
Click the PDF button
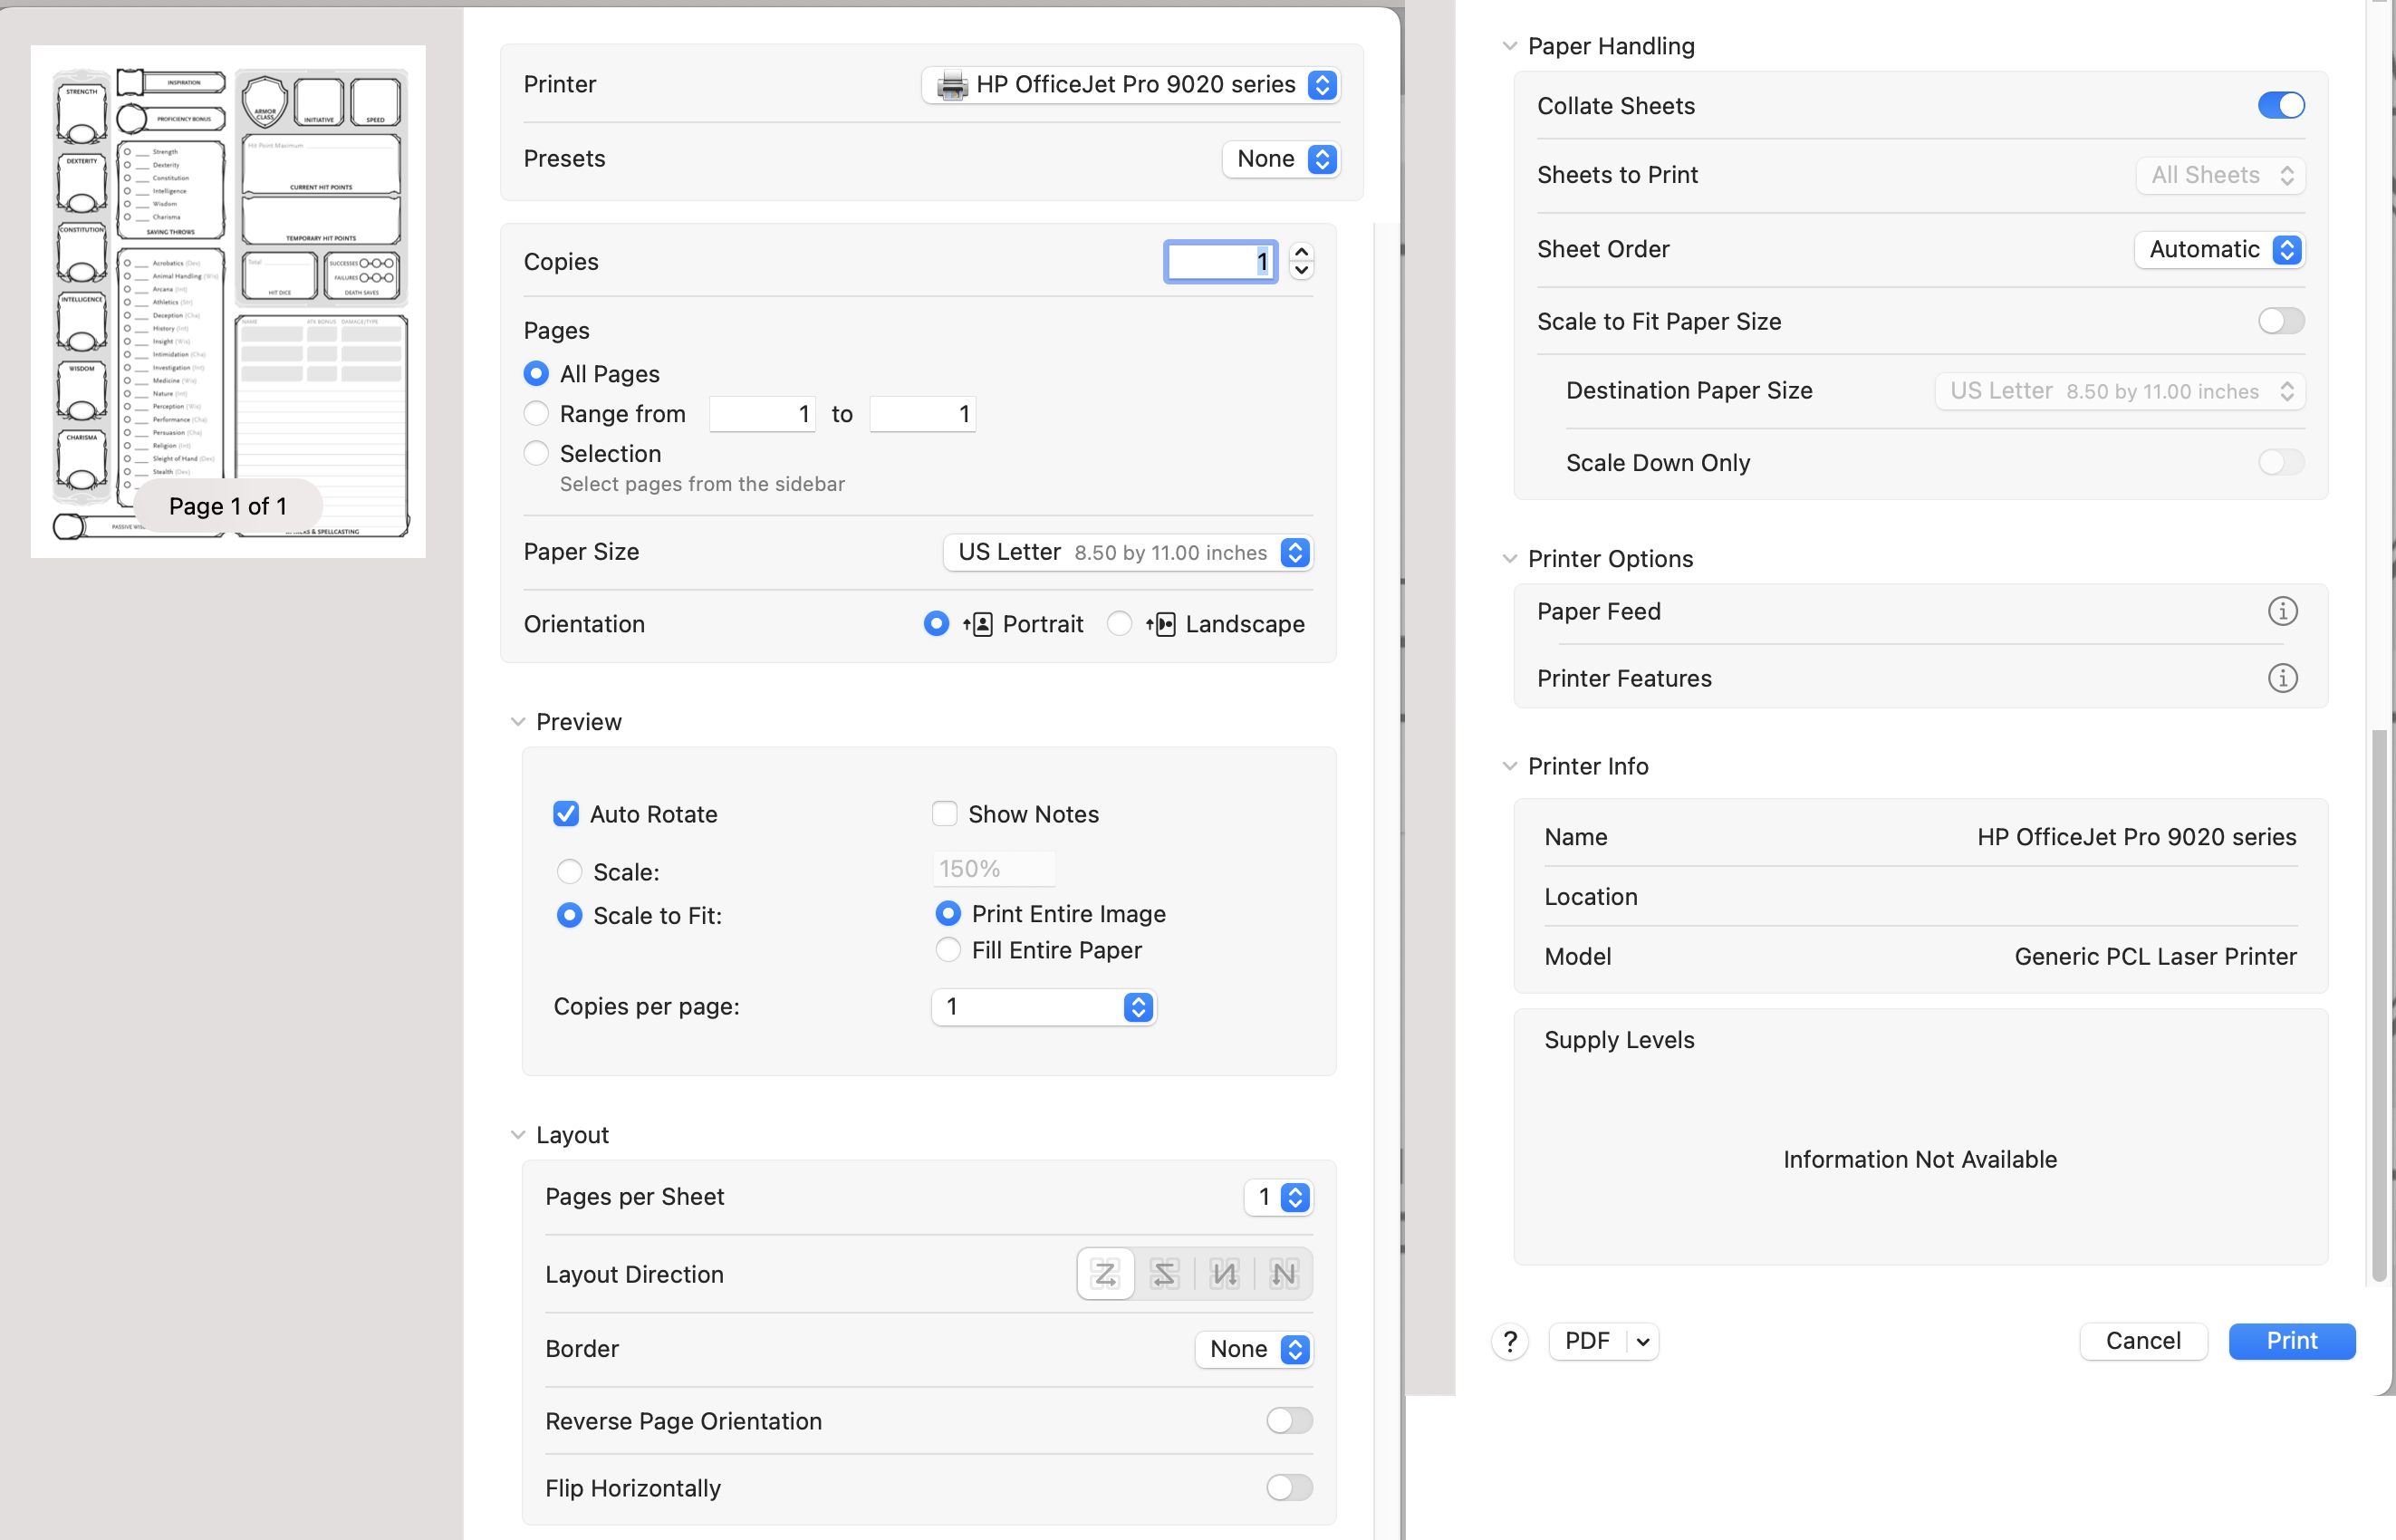click(1587, 1341)
